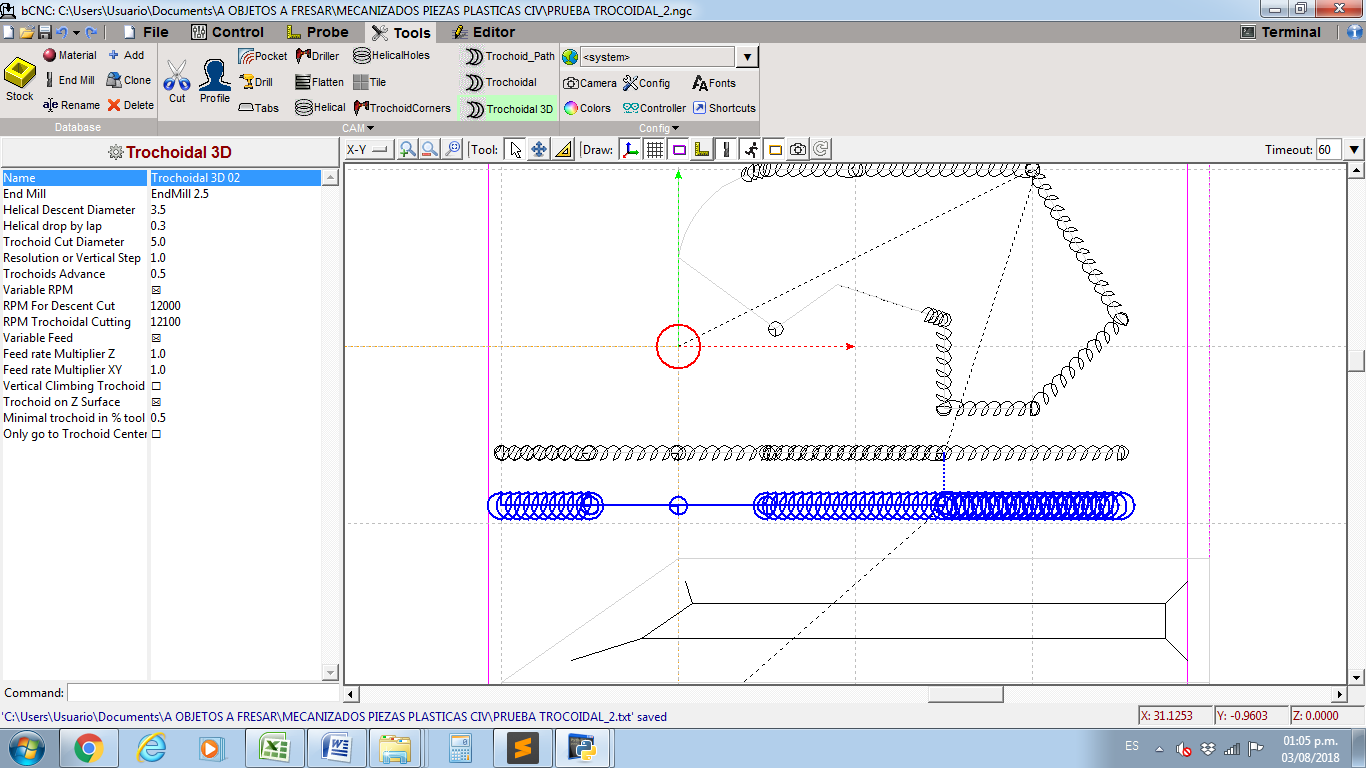This screenshot has width=1366, height=768.
Task: Enable the Vertical Climbing Trochoid checkbox
Action: point(156,386)
